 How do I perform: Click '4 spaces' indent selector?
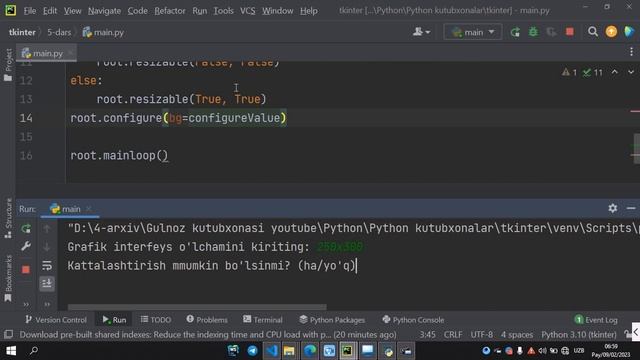coord(517,335)
